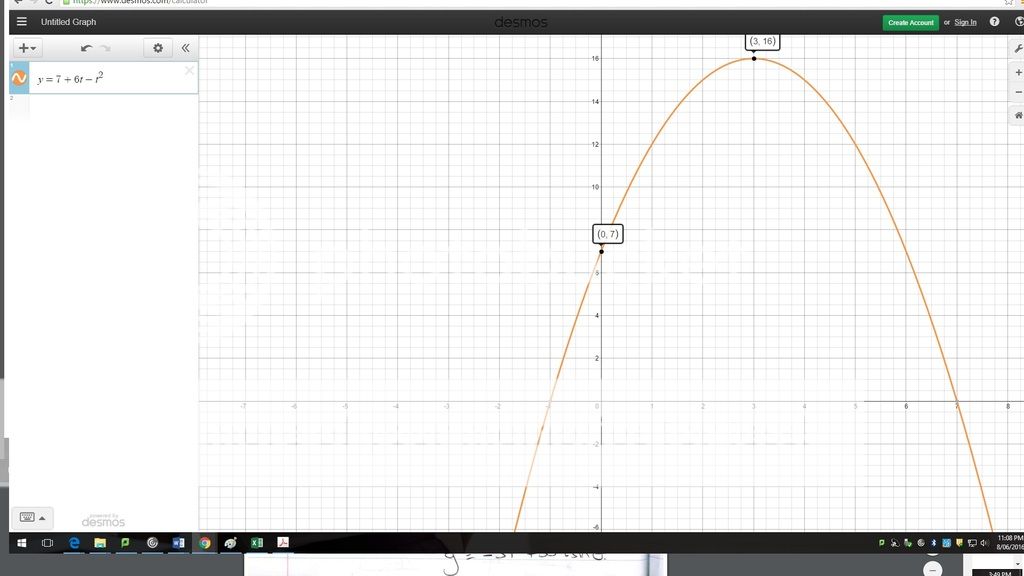
Task: Click the blue square tray icon
Action: click(946, 543)
